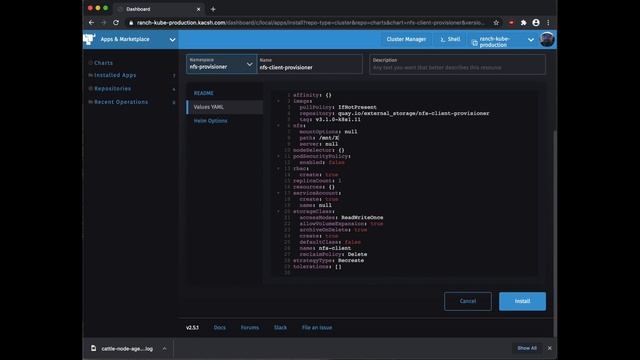This screenshot has height=360, width=640.
Task: Click the Name field nfs-client-provisioner
Action: [310, 64]
